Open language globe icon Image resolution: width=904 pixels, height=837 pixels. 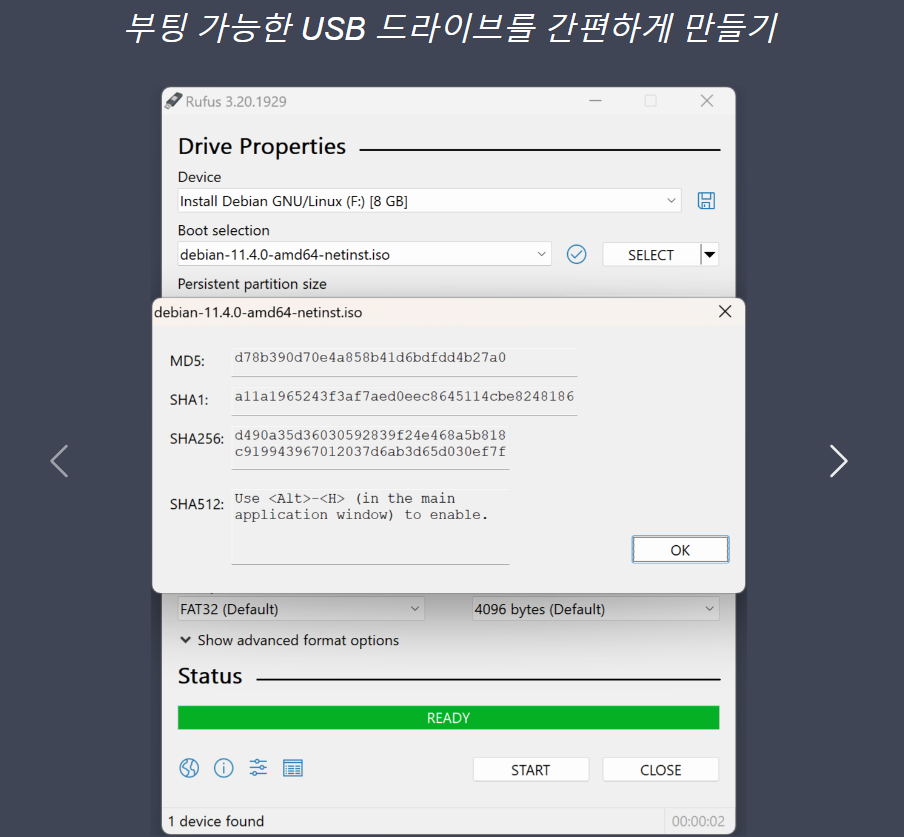[x=189, y=768]
